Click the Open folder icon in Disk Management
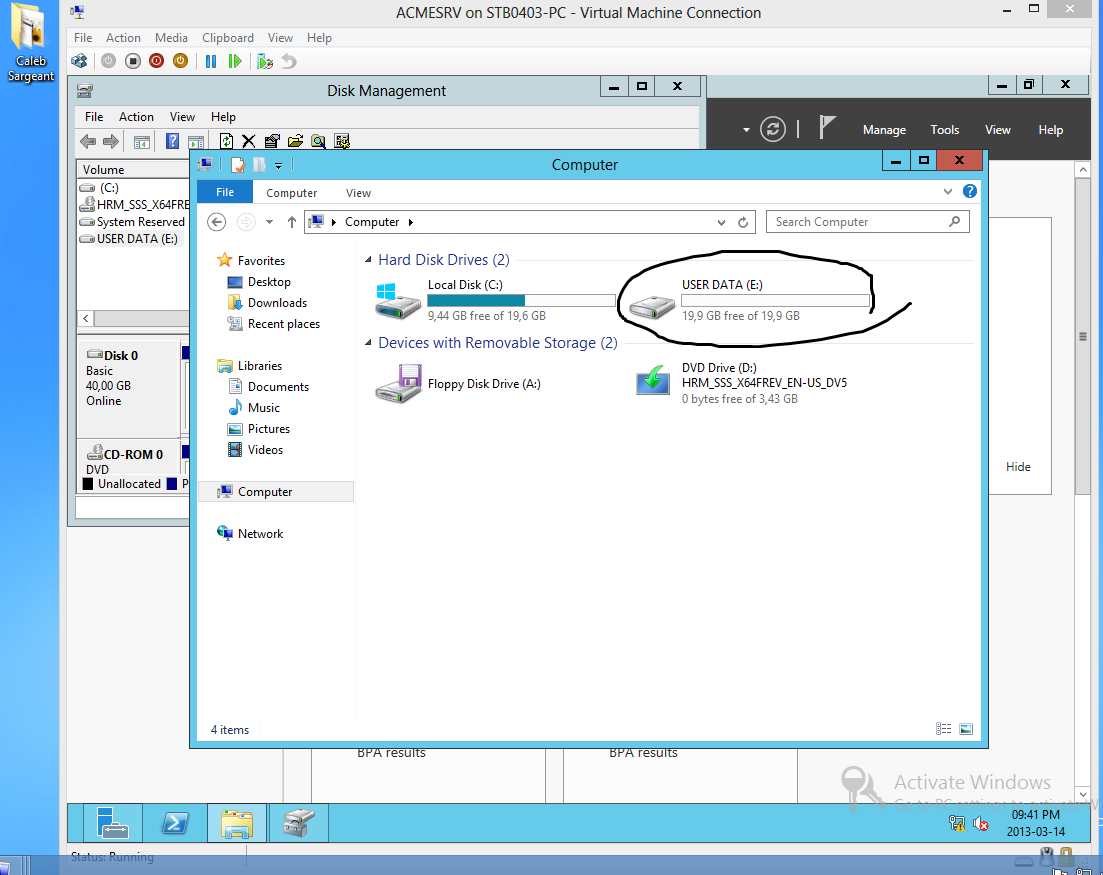The height and width of the screenshot is (875, 1103). pyautogui.click(x=295, y=141)
